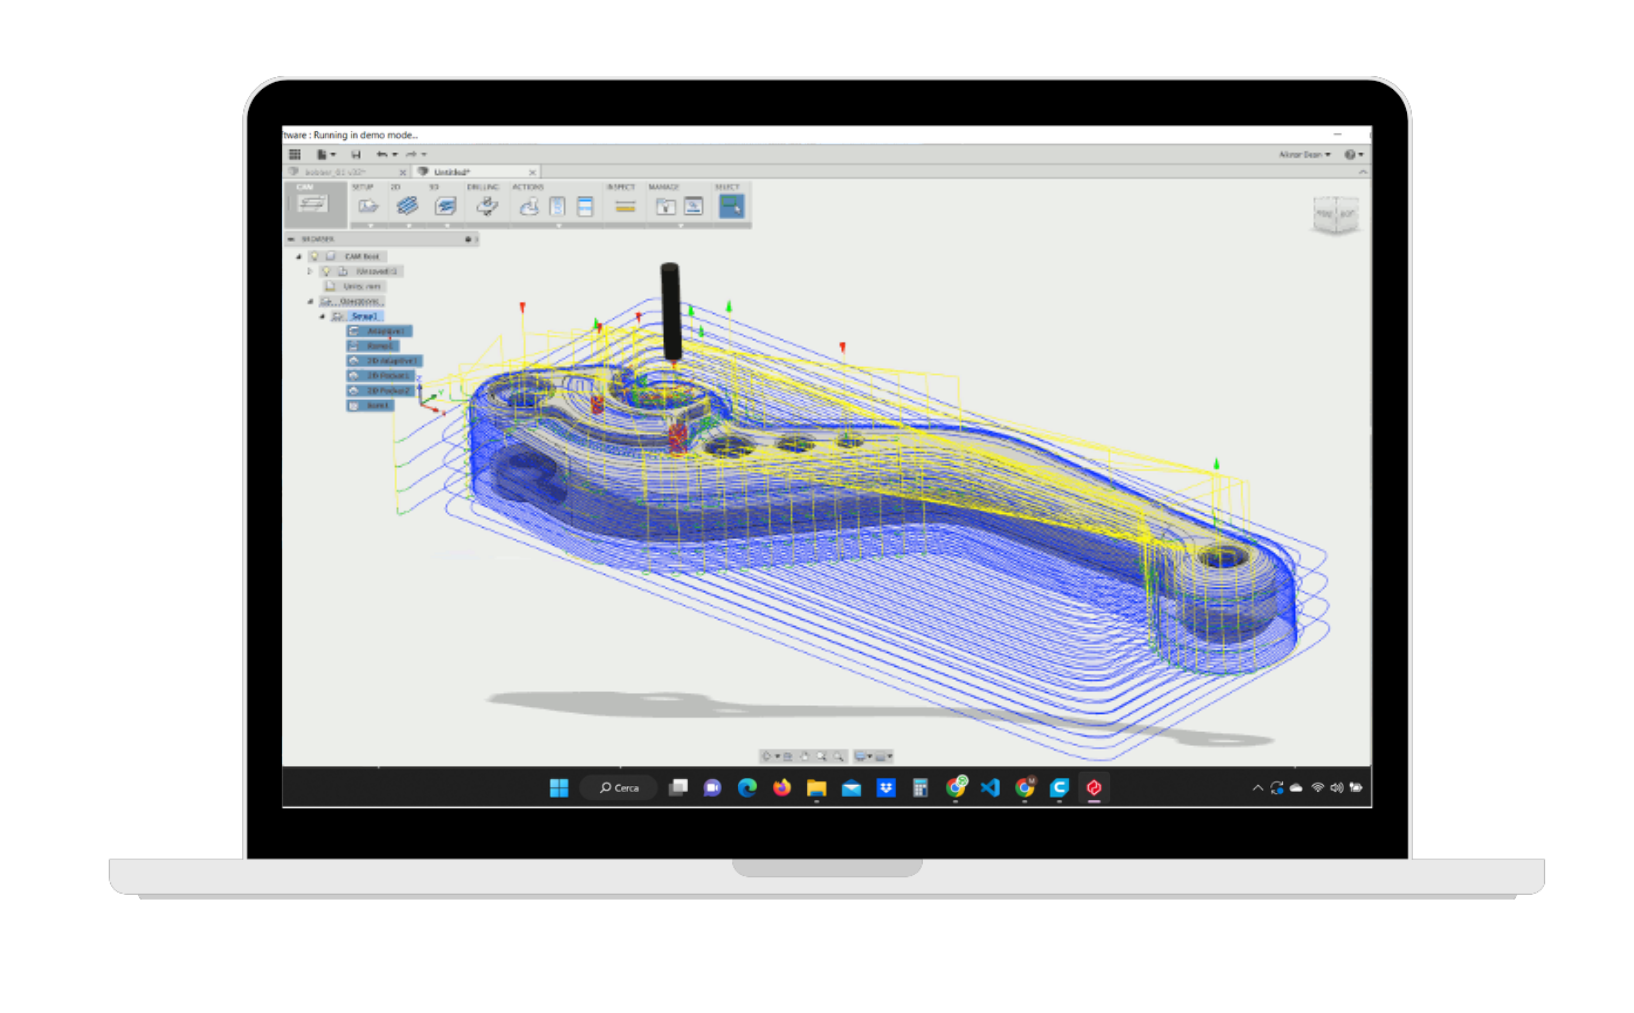Click the ViewCube in the viewport
Viewport: 1634px width, 1013px height.
click(x=1336, y=215)
